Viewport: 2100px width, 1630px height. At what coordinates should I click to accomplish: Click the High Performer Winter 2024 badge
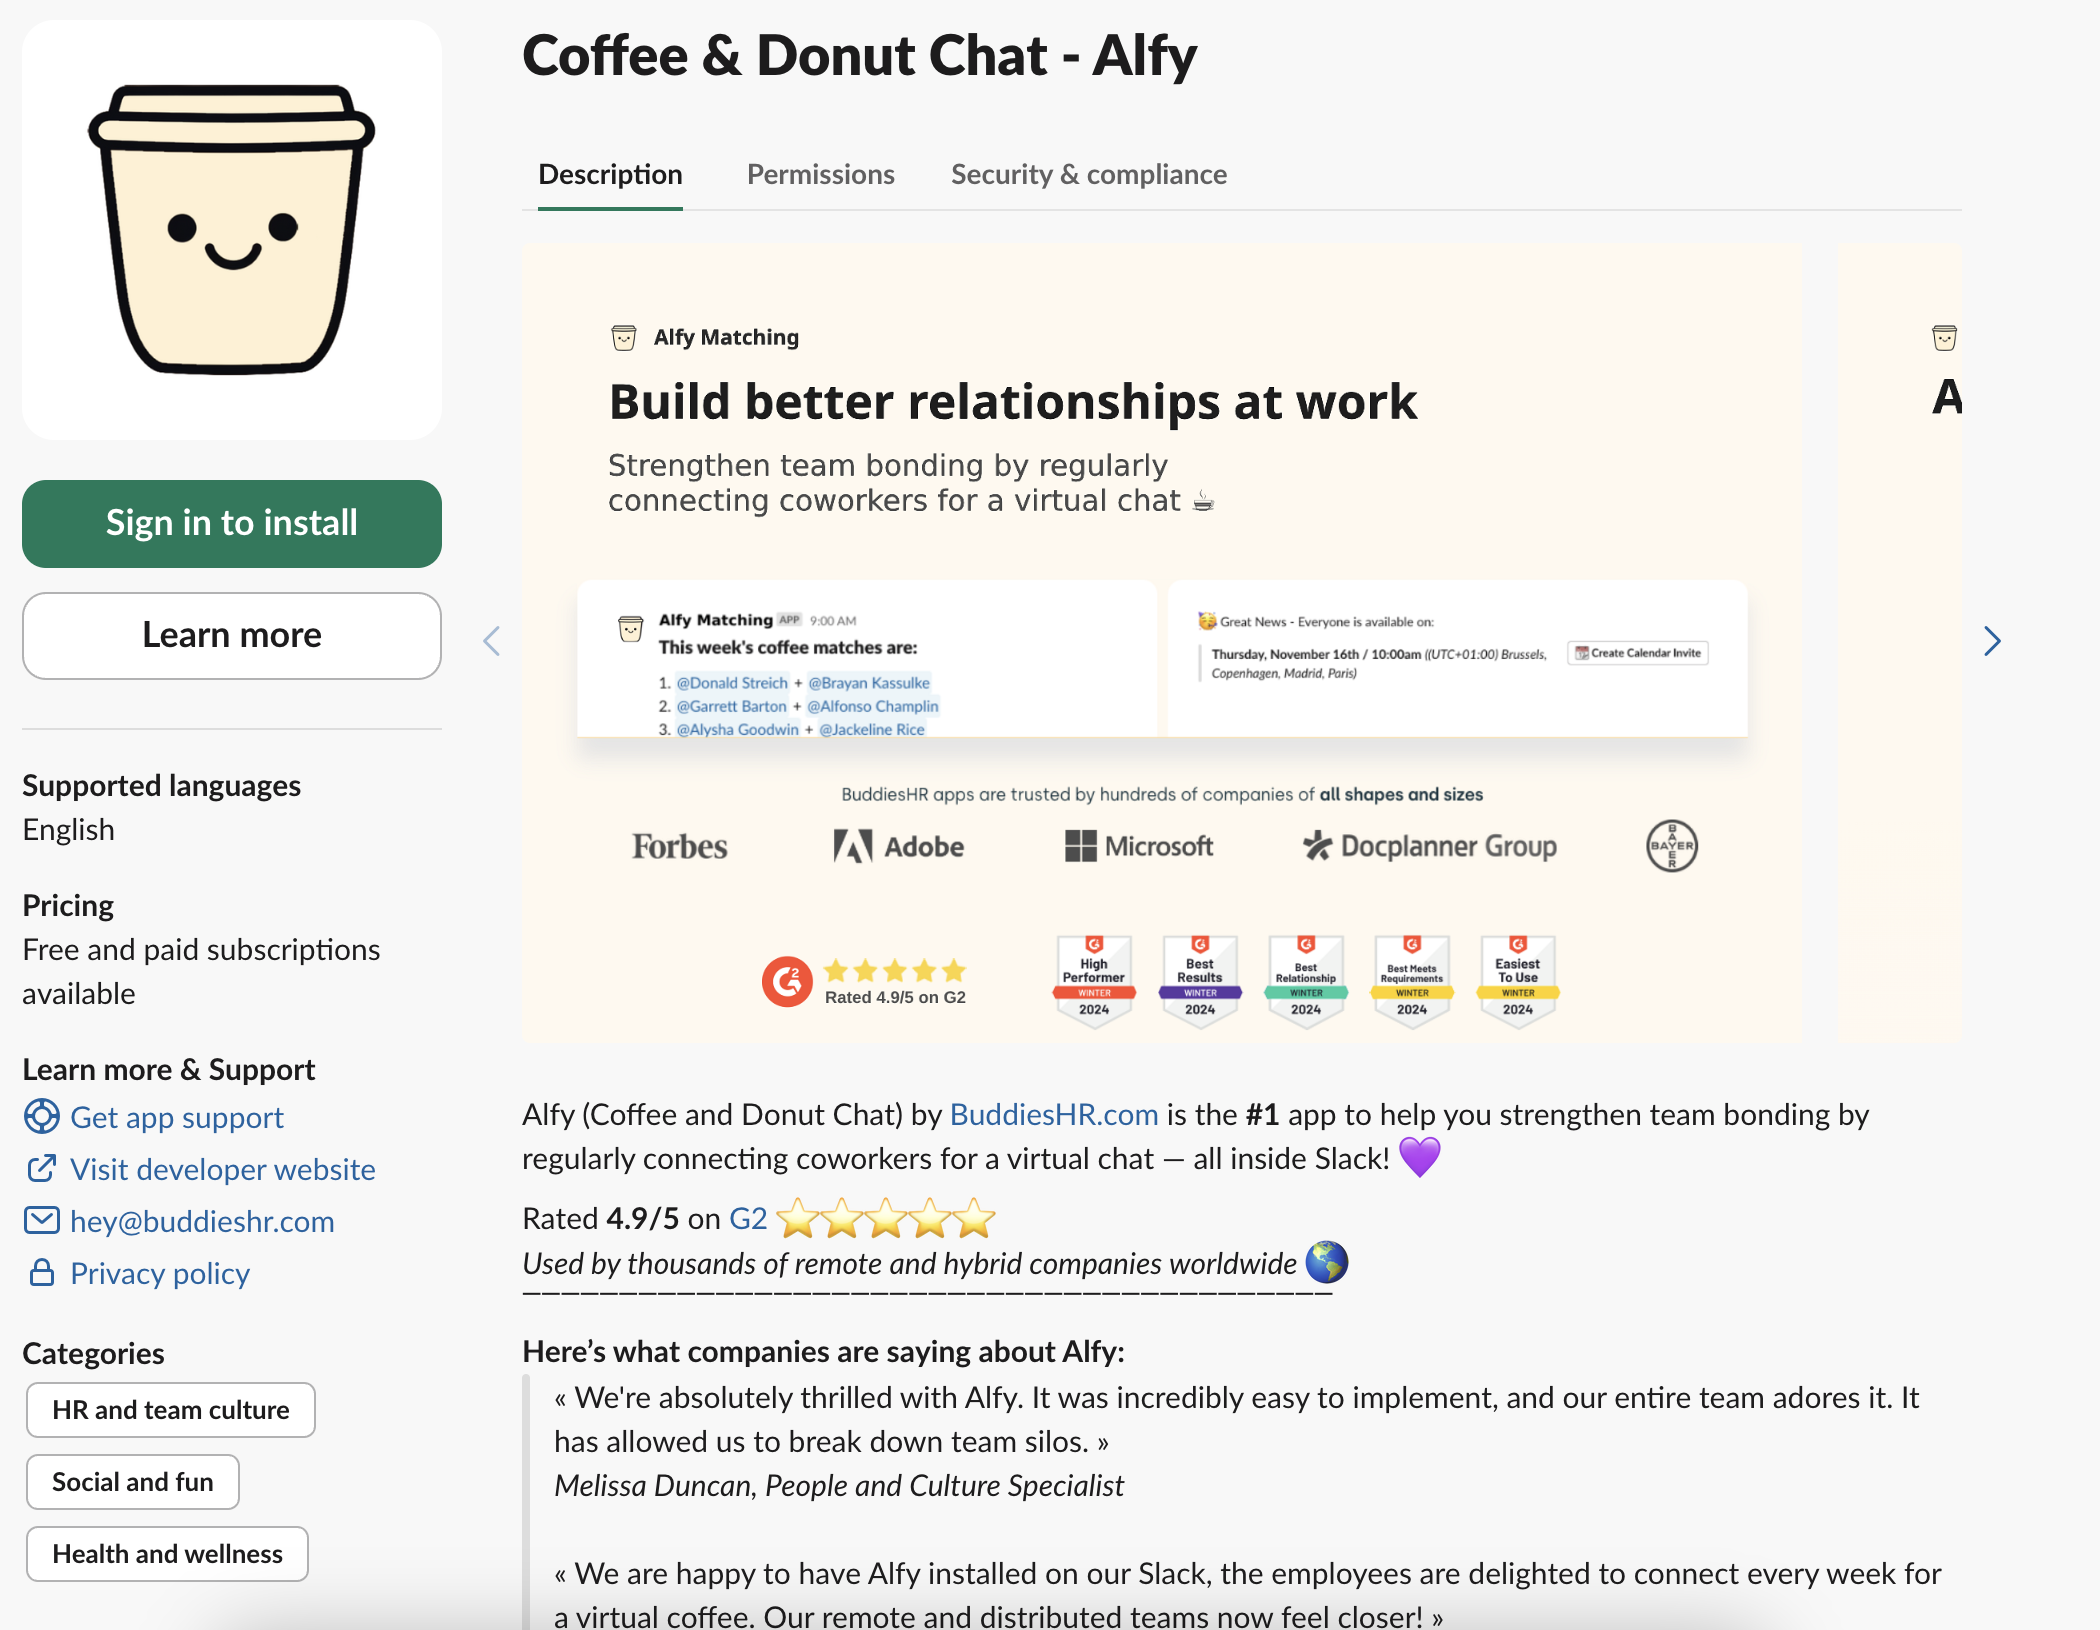1093,979
